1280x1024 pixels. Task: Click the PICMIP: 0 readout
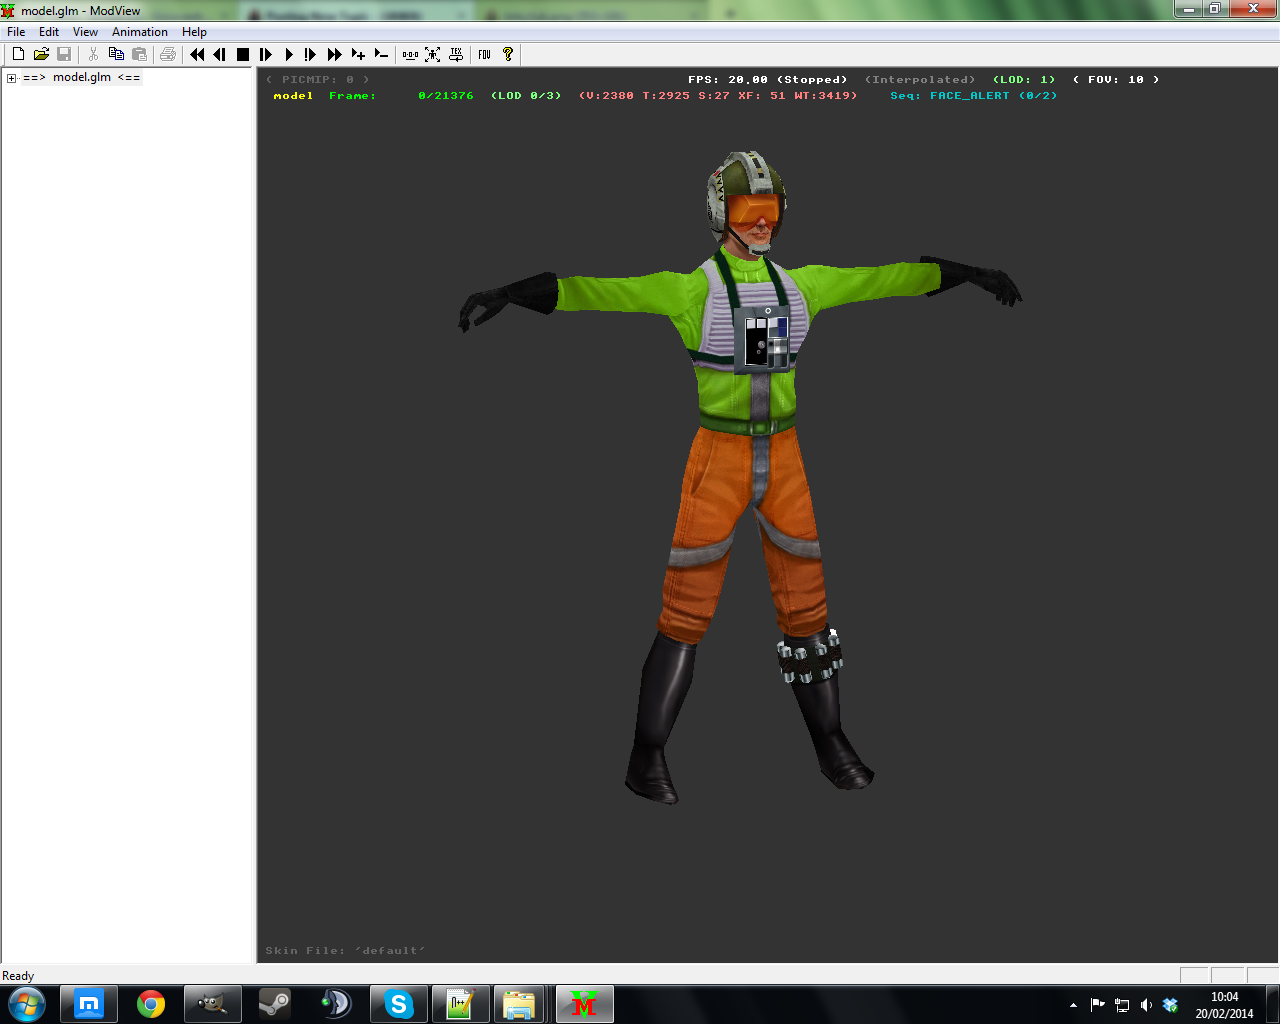coord(318,80)
